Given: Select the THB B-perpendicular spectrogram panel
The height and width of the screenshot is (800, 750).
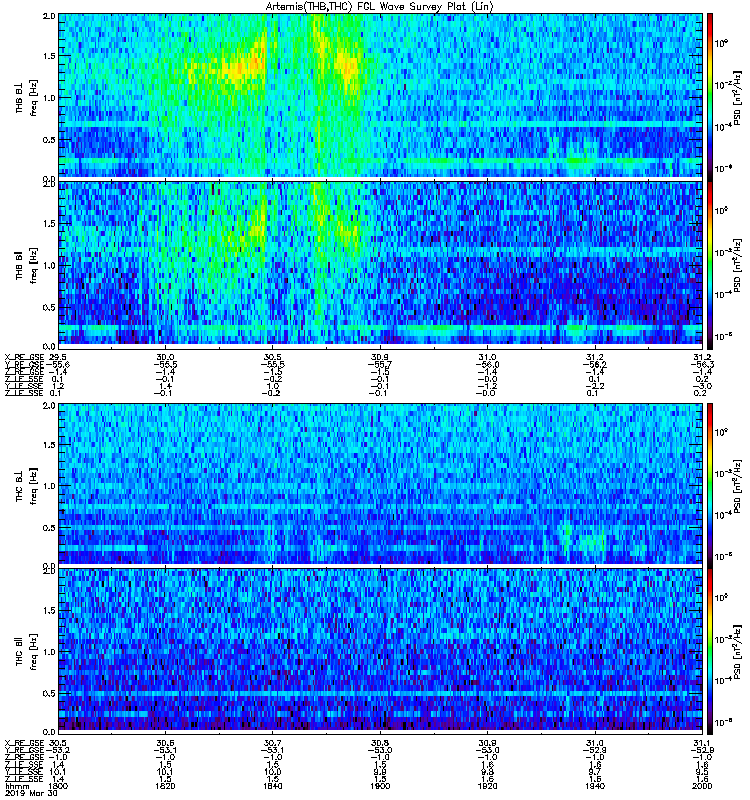Looking at the screenshot, I should click(381, 95).
